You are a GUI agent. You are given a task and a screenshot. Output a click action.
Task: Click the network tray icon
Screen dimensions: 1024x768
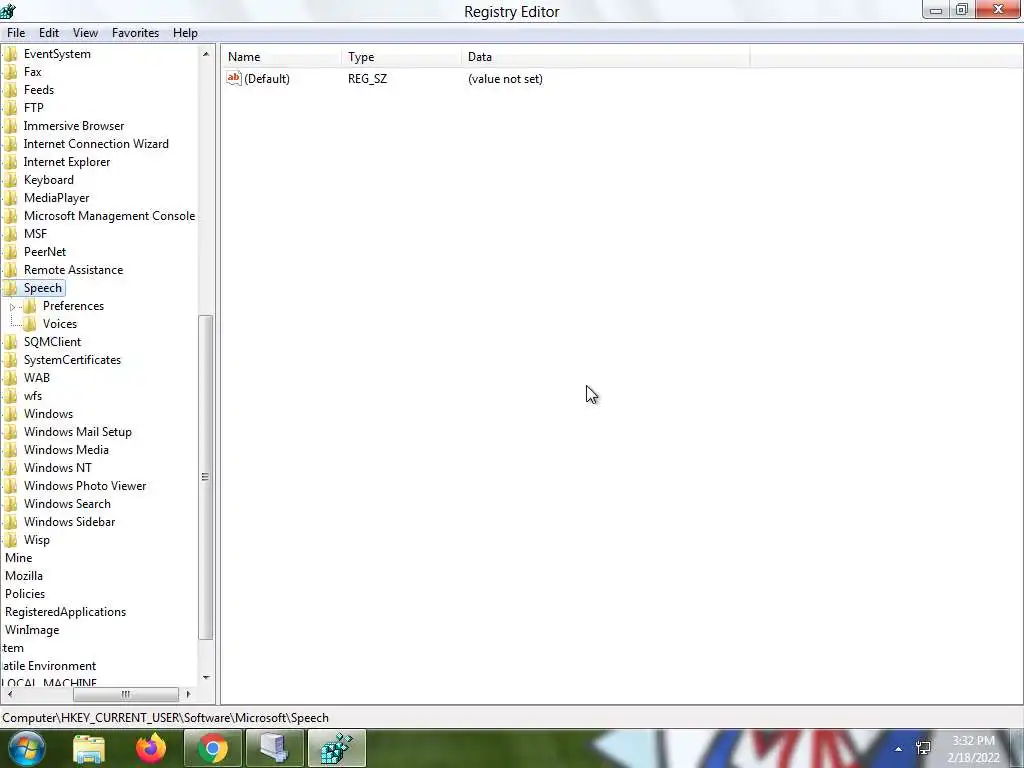click(x=923, y=748)
